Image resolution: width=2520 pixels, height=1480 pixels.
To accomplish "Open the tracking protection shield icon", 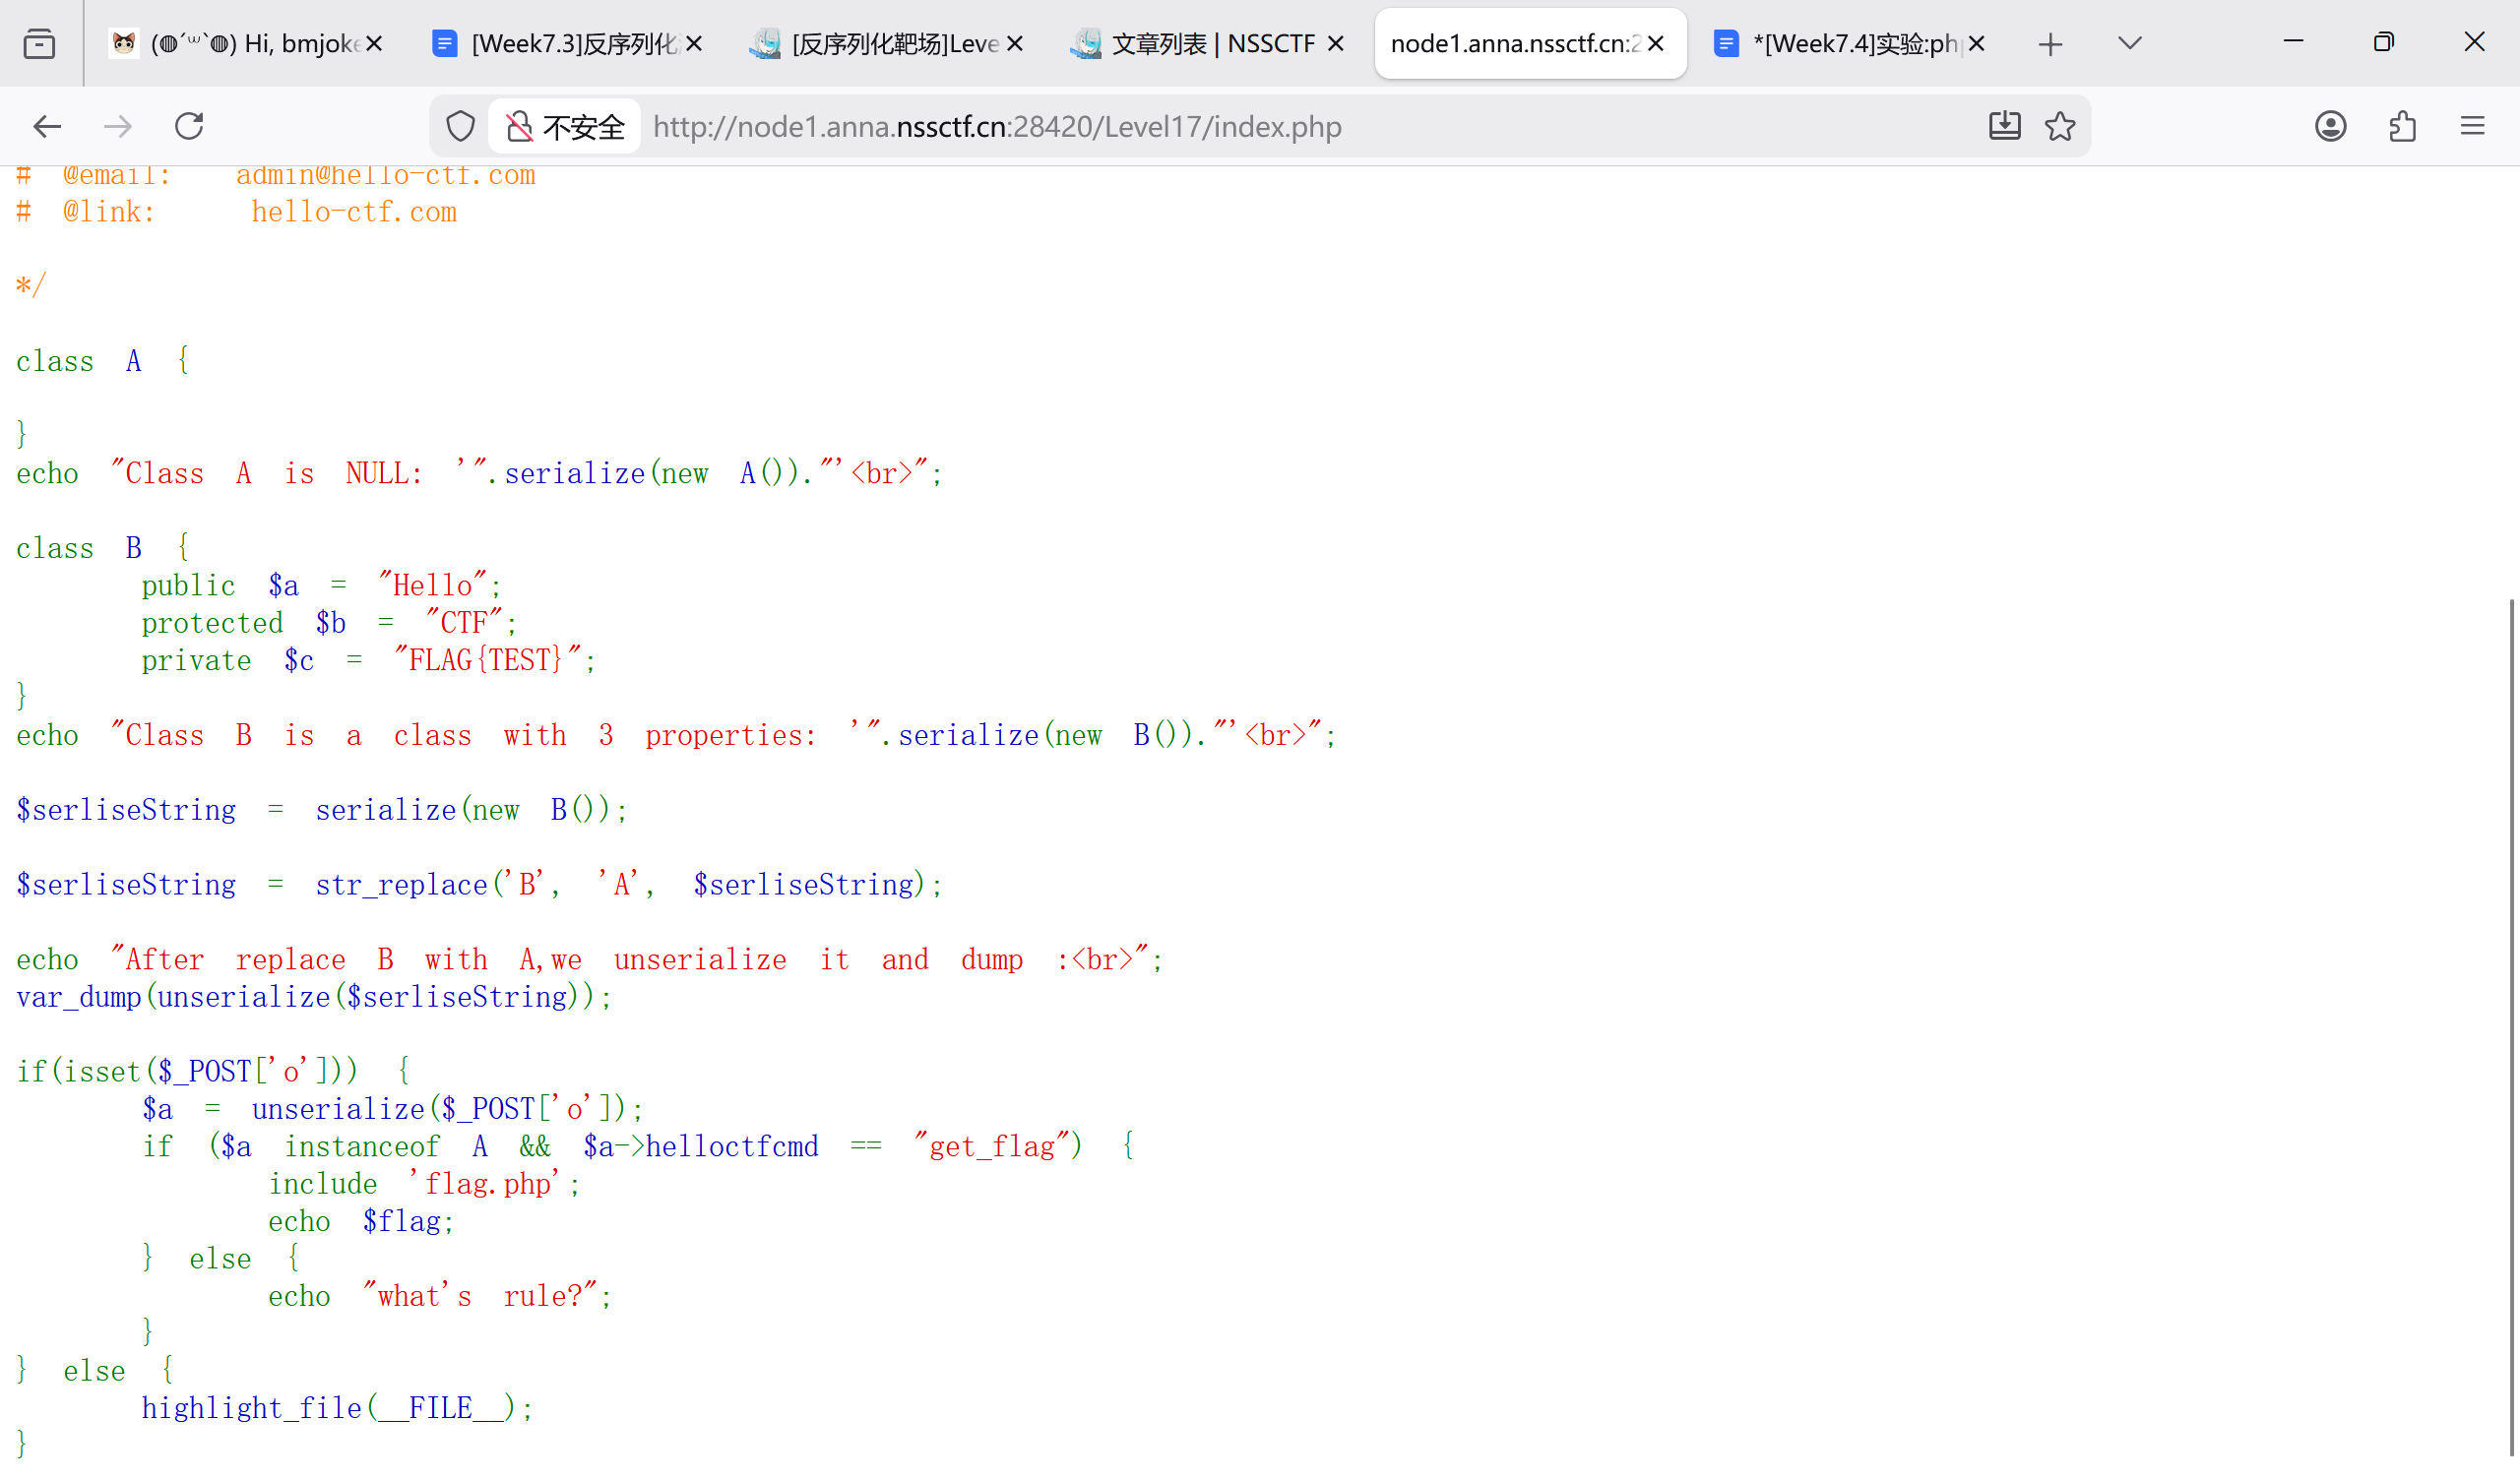I will click(x=460, y=127).
